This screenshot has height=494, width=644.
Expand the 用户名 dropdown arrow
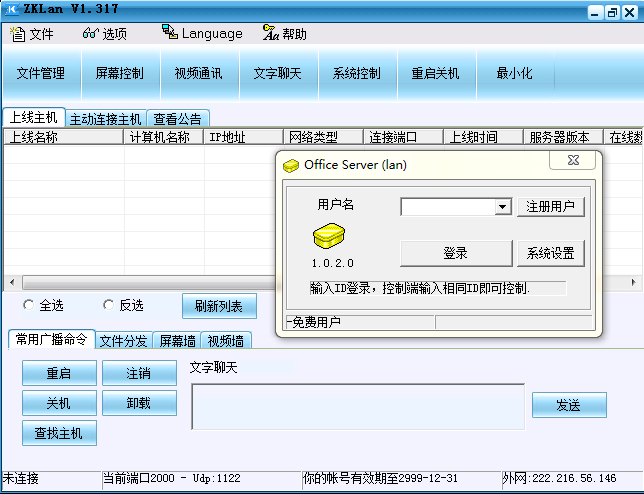click(x=502, y=207)
